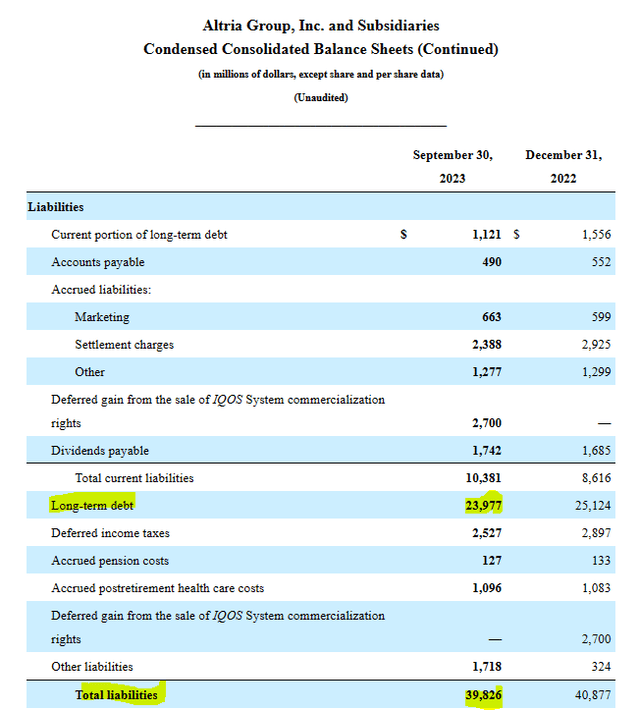Click the Liabilities section header

coord(56,207)
